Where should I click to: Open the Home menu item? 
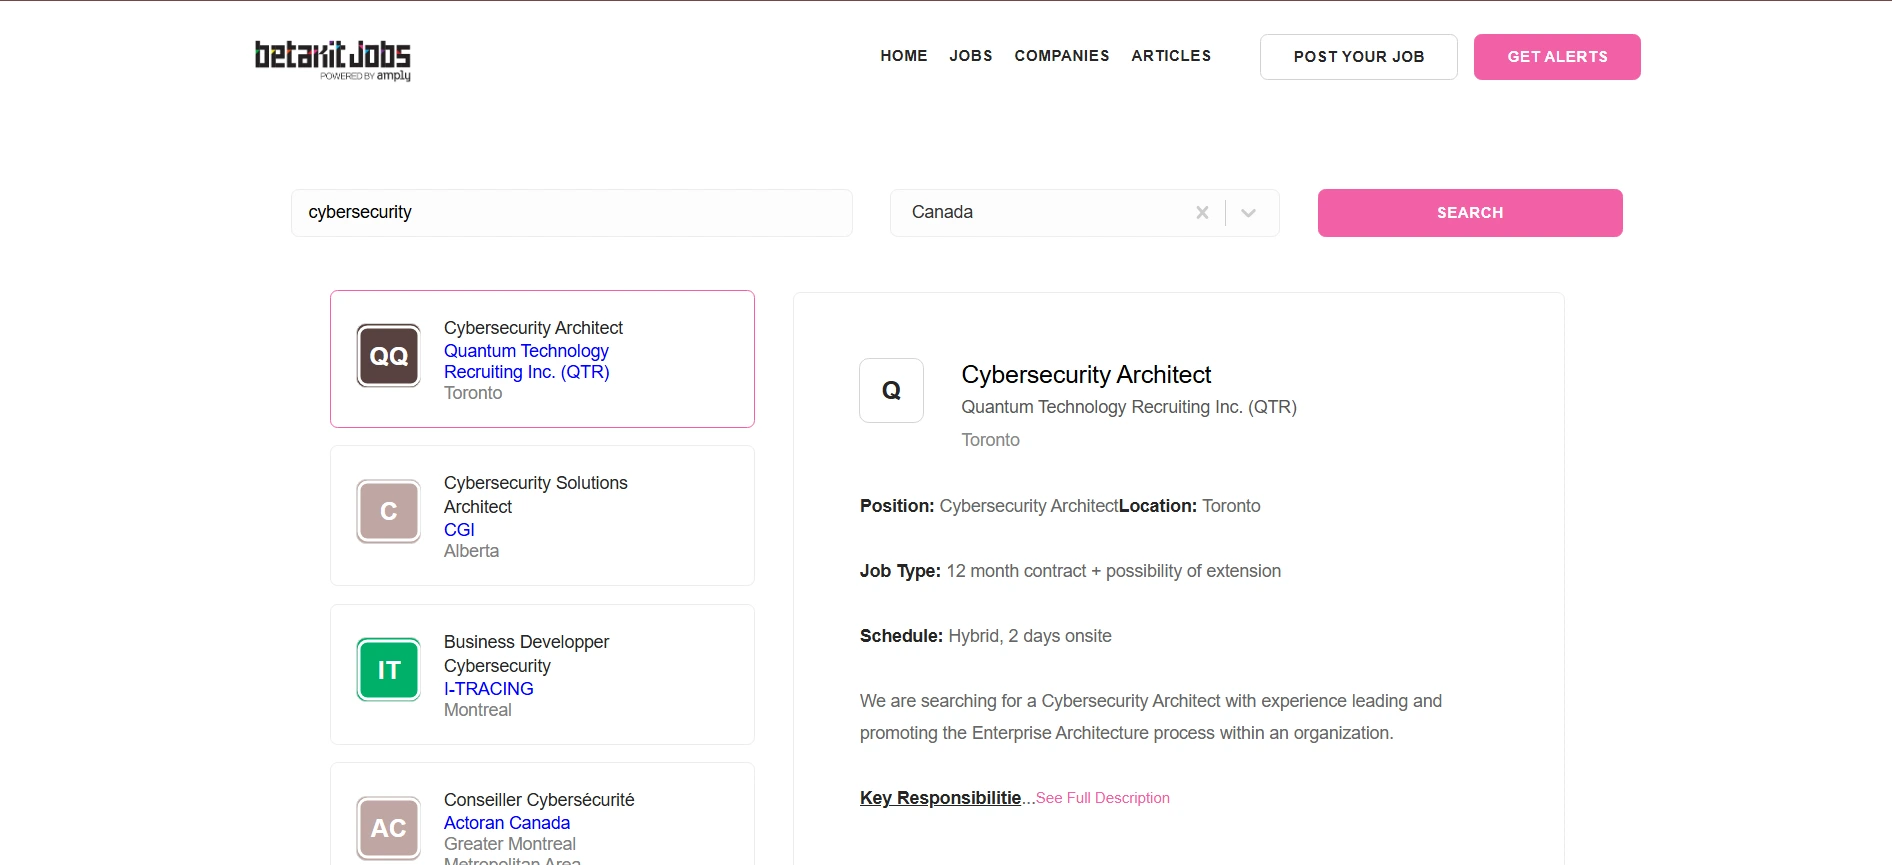[x=904, y=56]
